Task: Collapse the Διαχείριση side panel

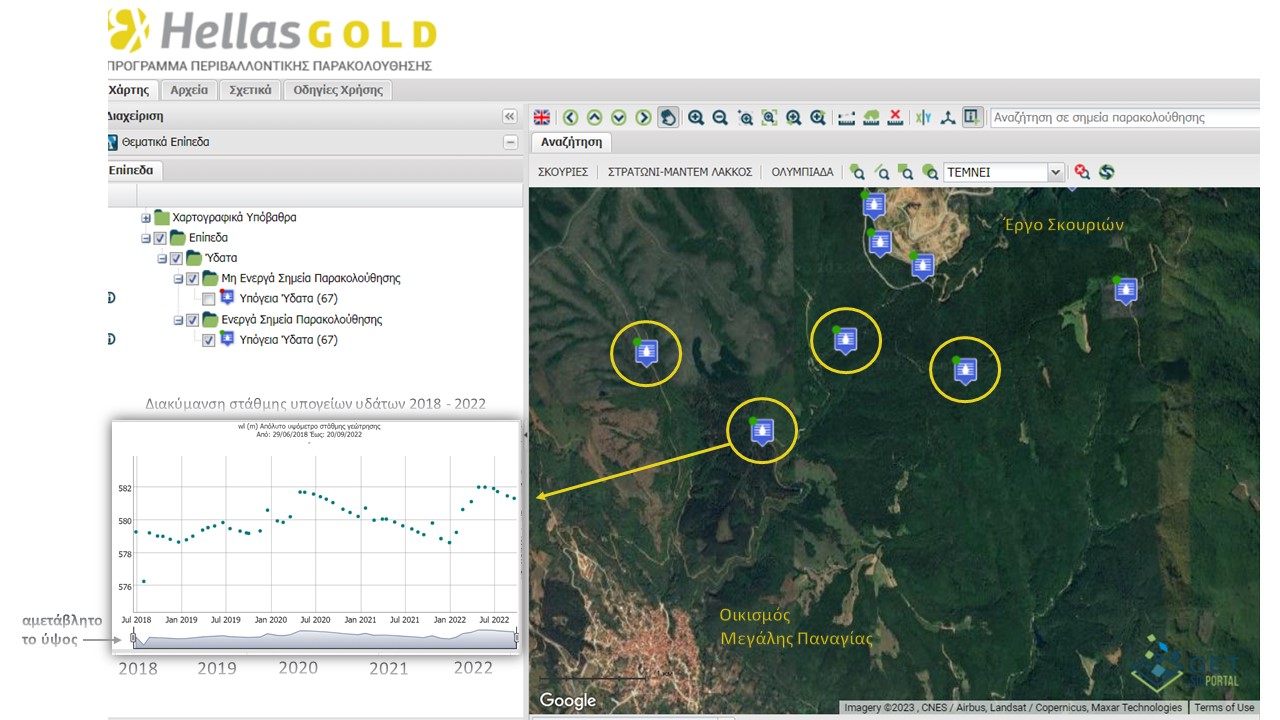Action: [x=510, y=117]
